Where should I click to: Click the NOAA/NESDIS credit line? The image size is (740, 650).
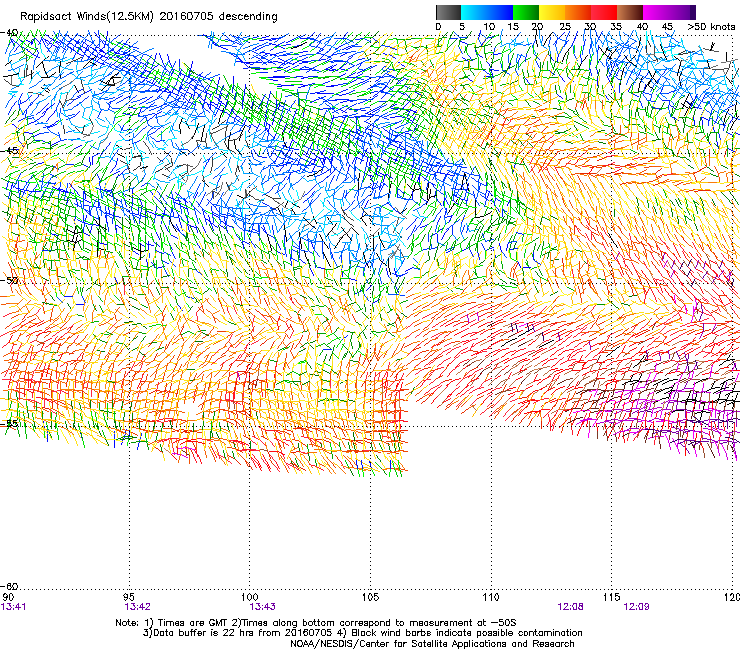click(432, 644)
